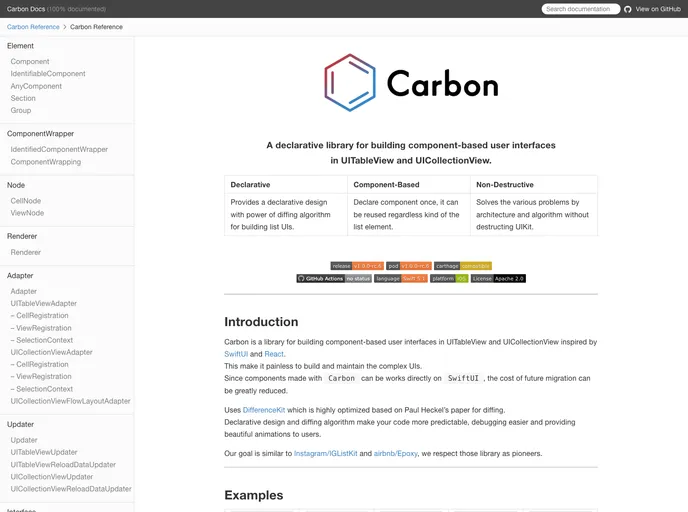Select the Node sidebar section heading
Screen dimensions: 688x512
point(16,185)
